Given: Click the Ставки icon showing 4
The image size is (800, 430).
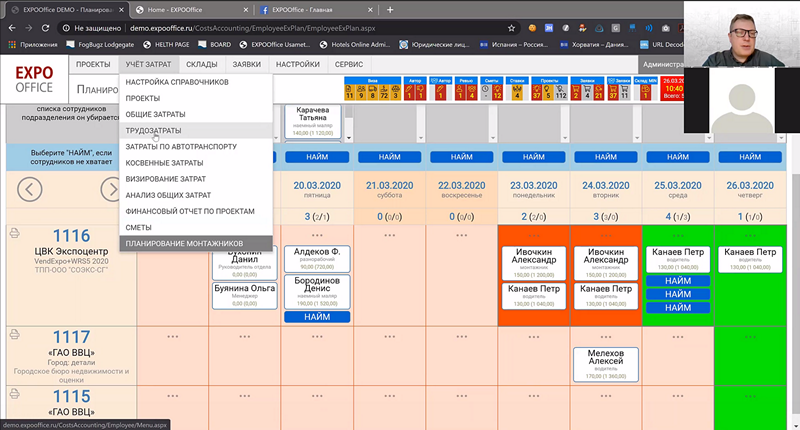Looking at the screenshot, I should [517, 92].
